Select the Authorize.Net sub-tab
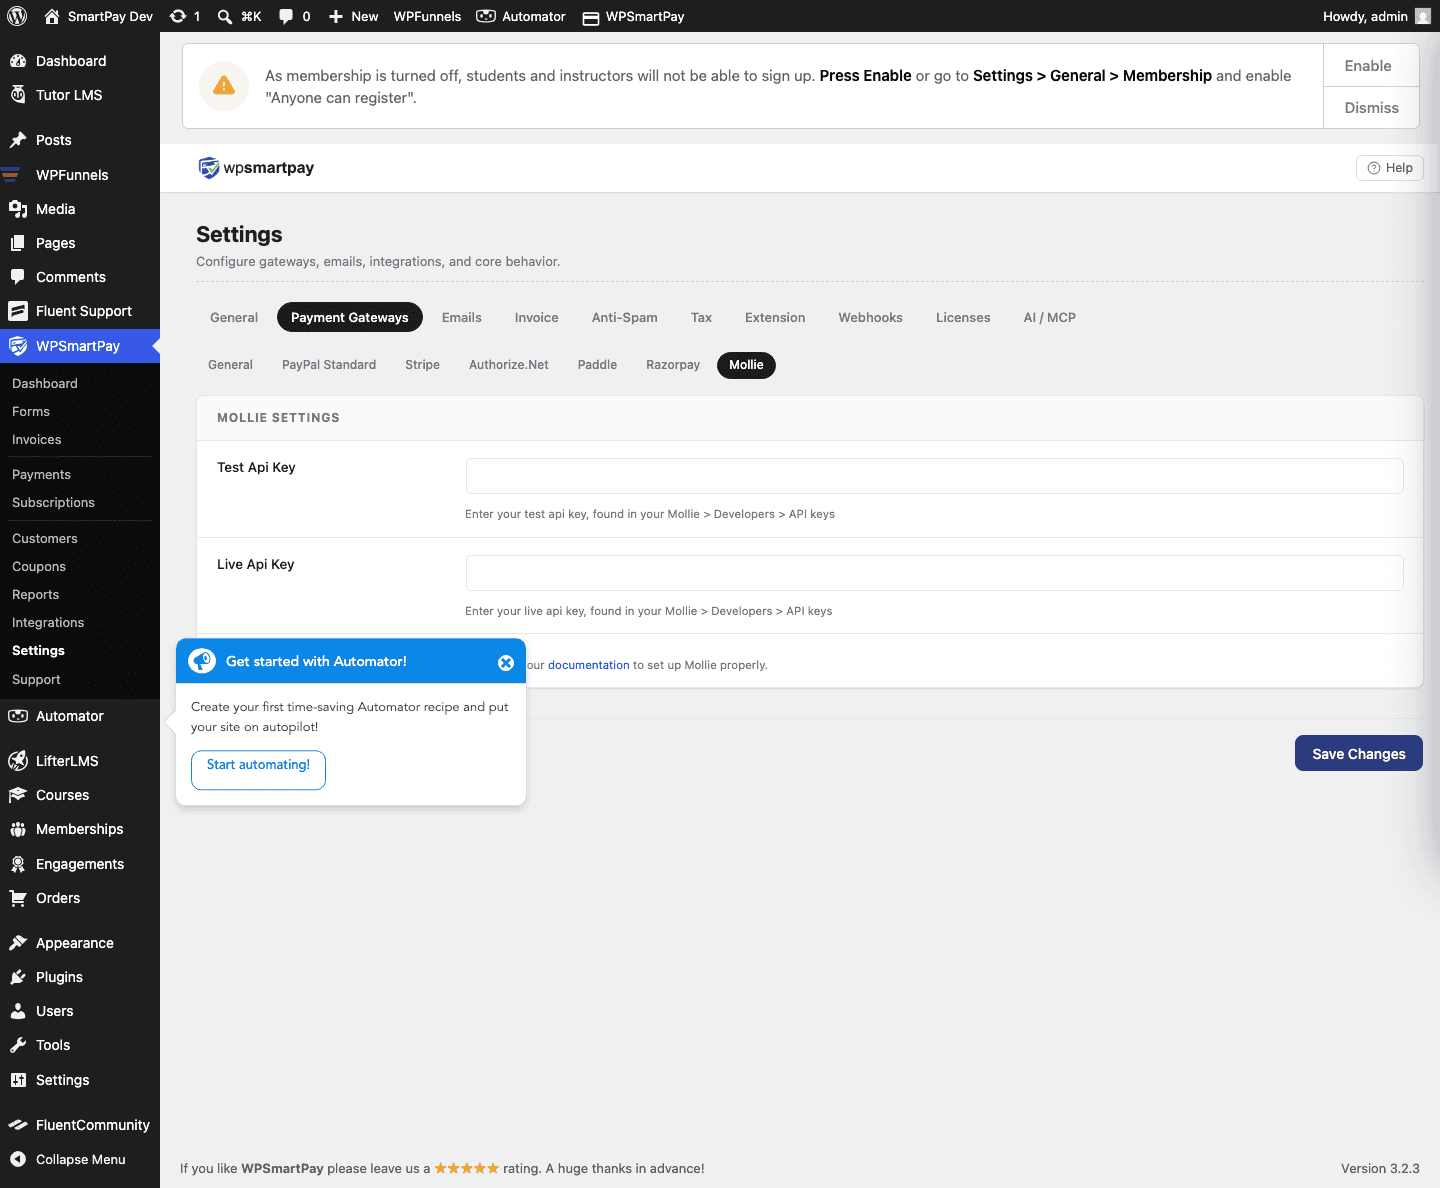 (x=509, y=365)
